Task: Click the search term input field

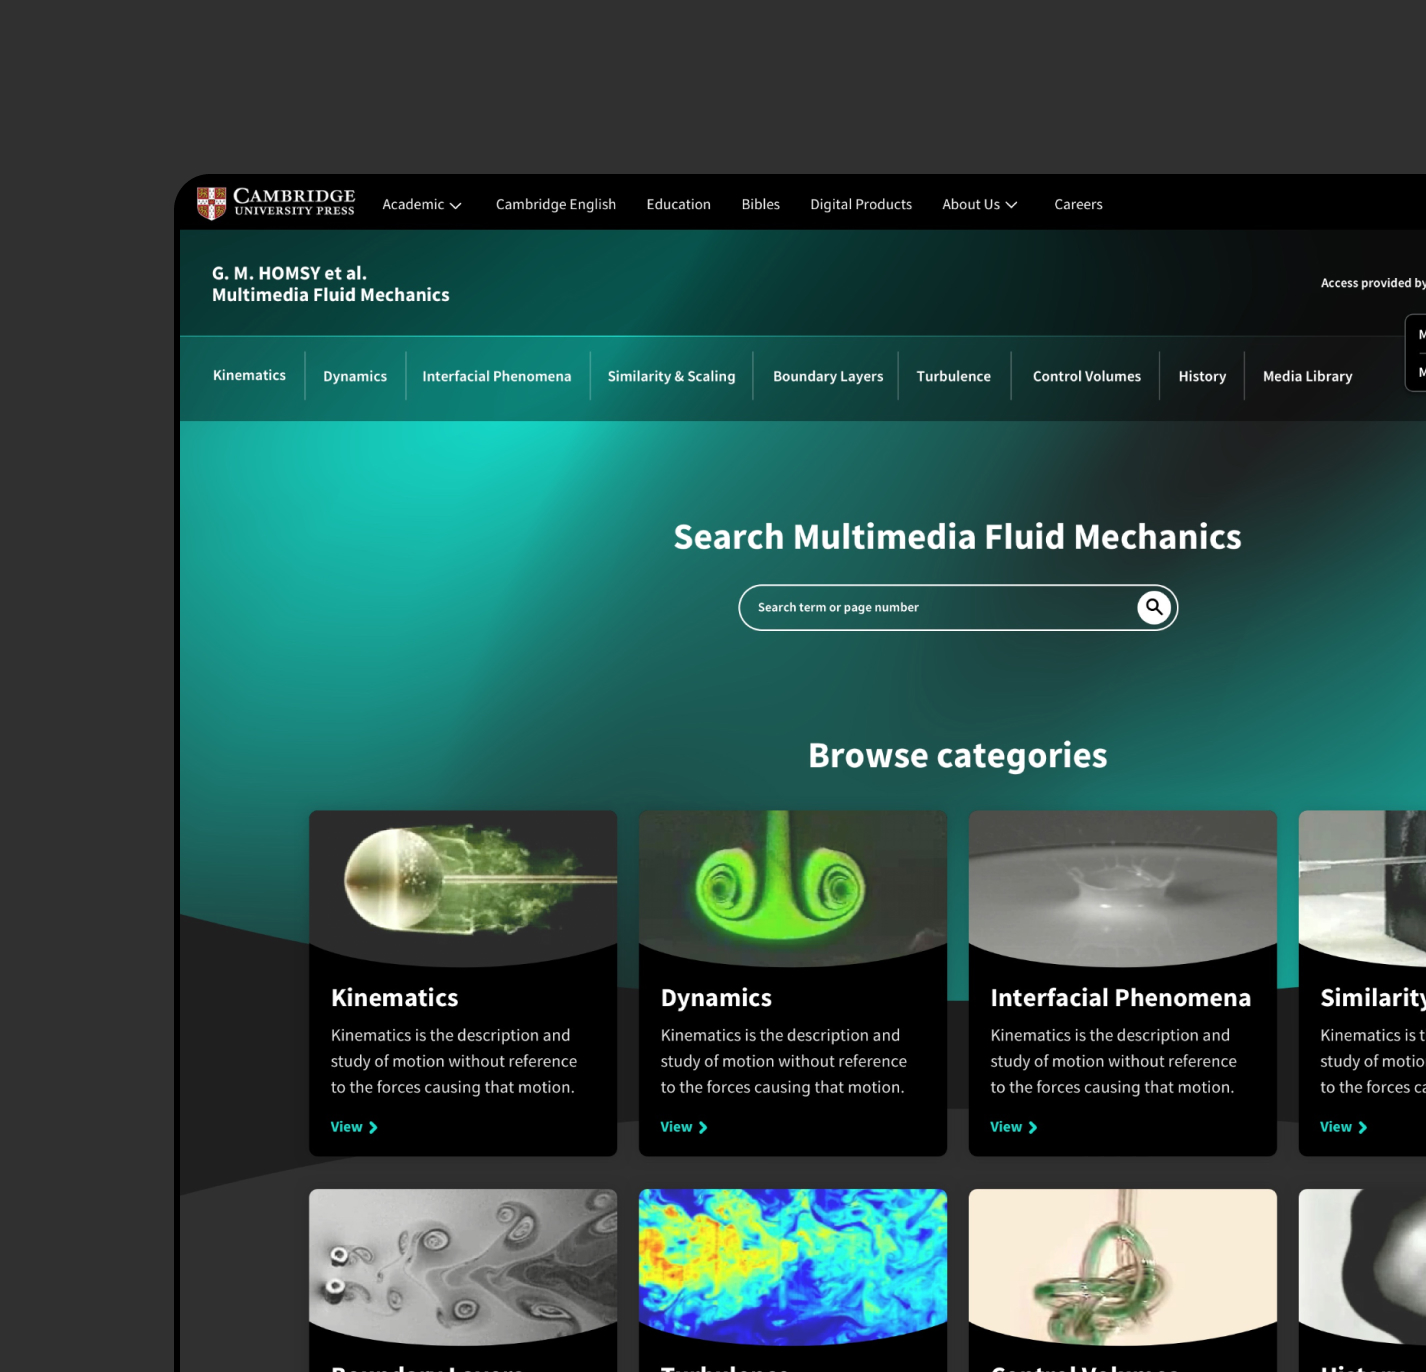Action: pyautogui.click(x=935, y=607)
